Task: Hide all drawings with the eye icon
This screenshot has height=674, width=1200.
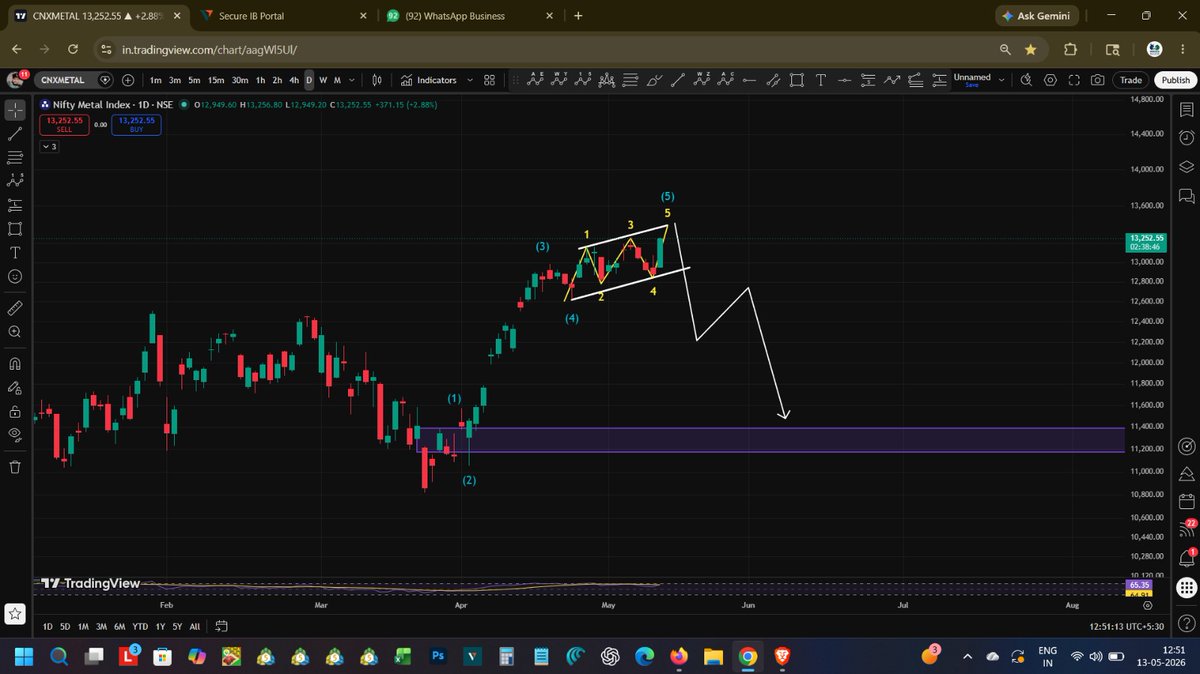Action: (15, 435)
